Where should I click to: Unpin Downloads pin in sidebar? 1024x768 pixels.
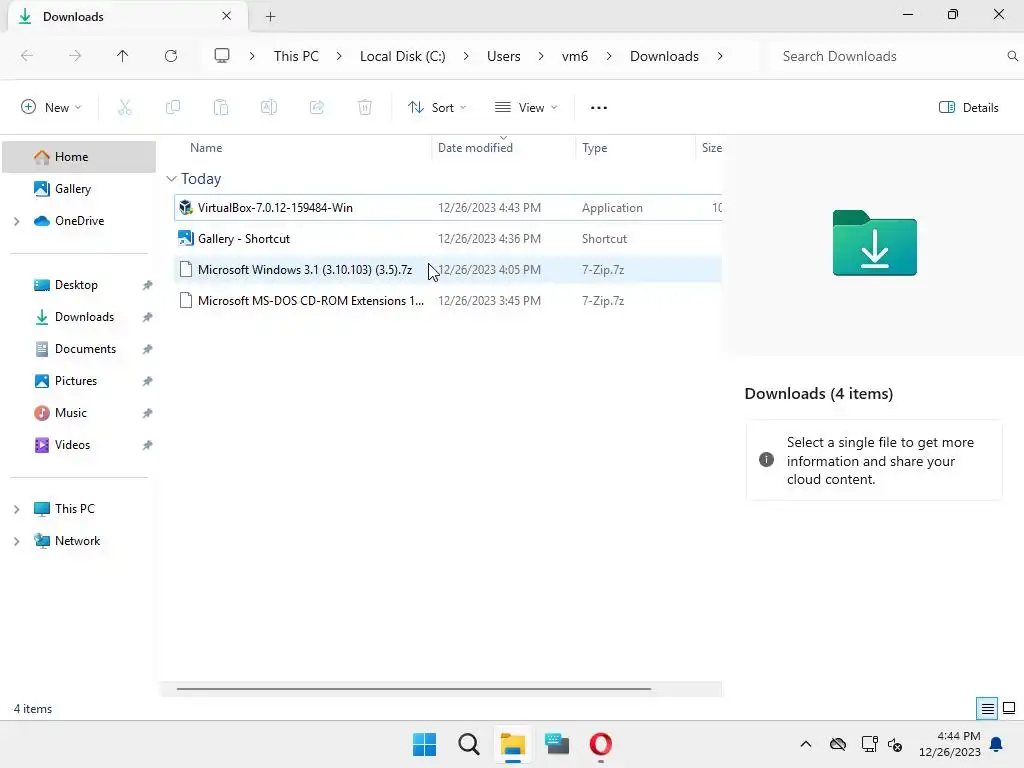tap(148, 317)
